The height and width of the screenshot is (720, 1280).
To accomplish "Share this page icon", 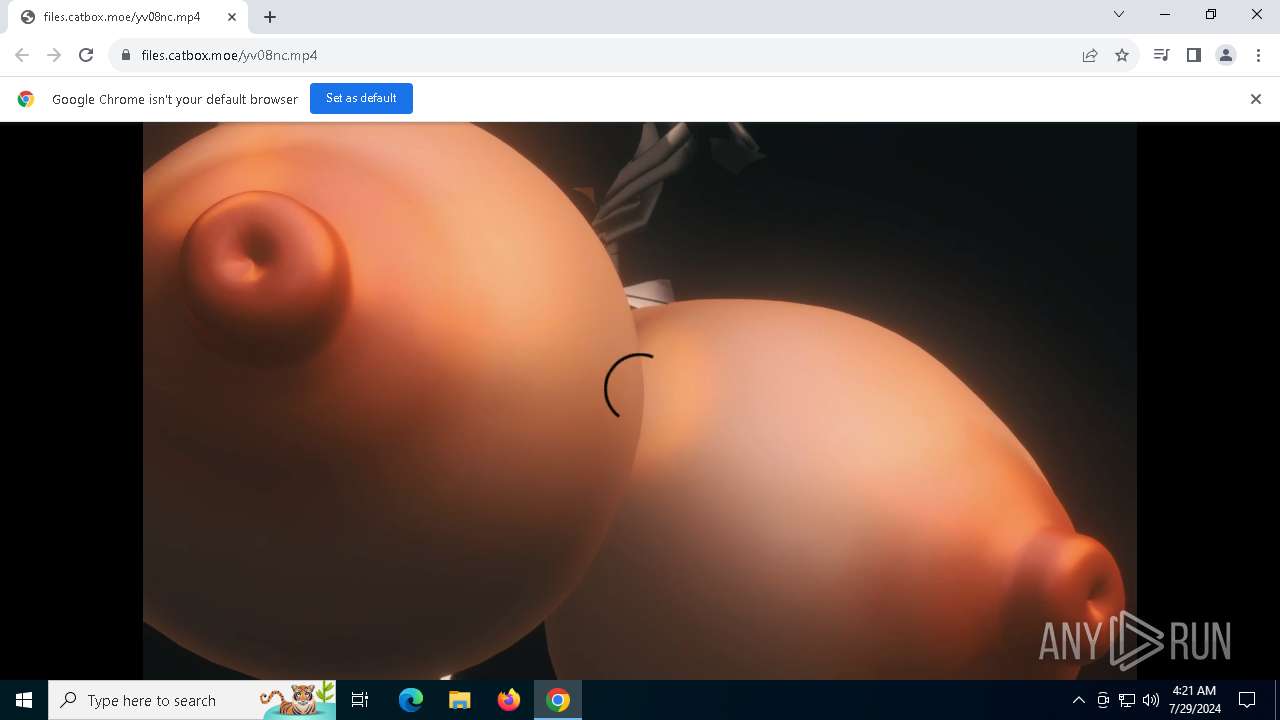I will click(x=1090, y=55).
